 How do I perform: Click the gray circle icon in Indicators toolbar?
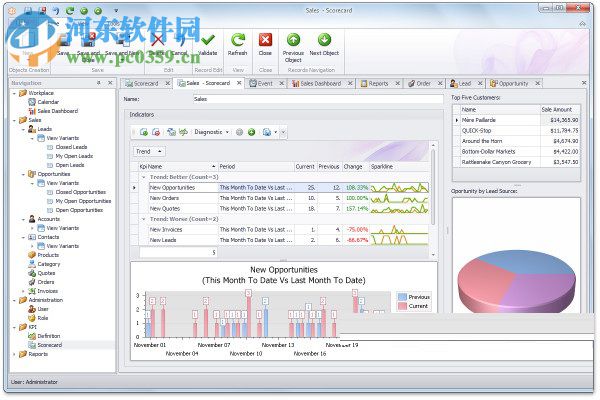pos(240,132)
